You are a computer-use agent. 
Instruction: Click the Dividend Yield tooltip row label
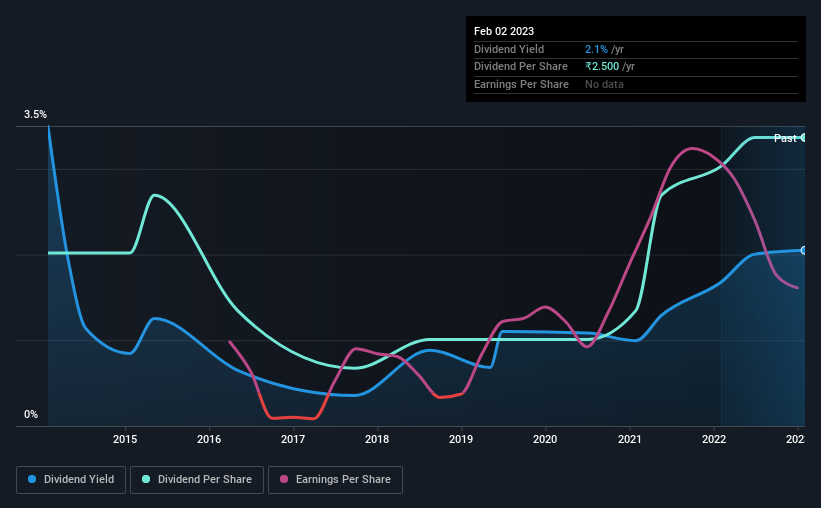click(x=509, y=49)
